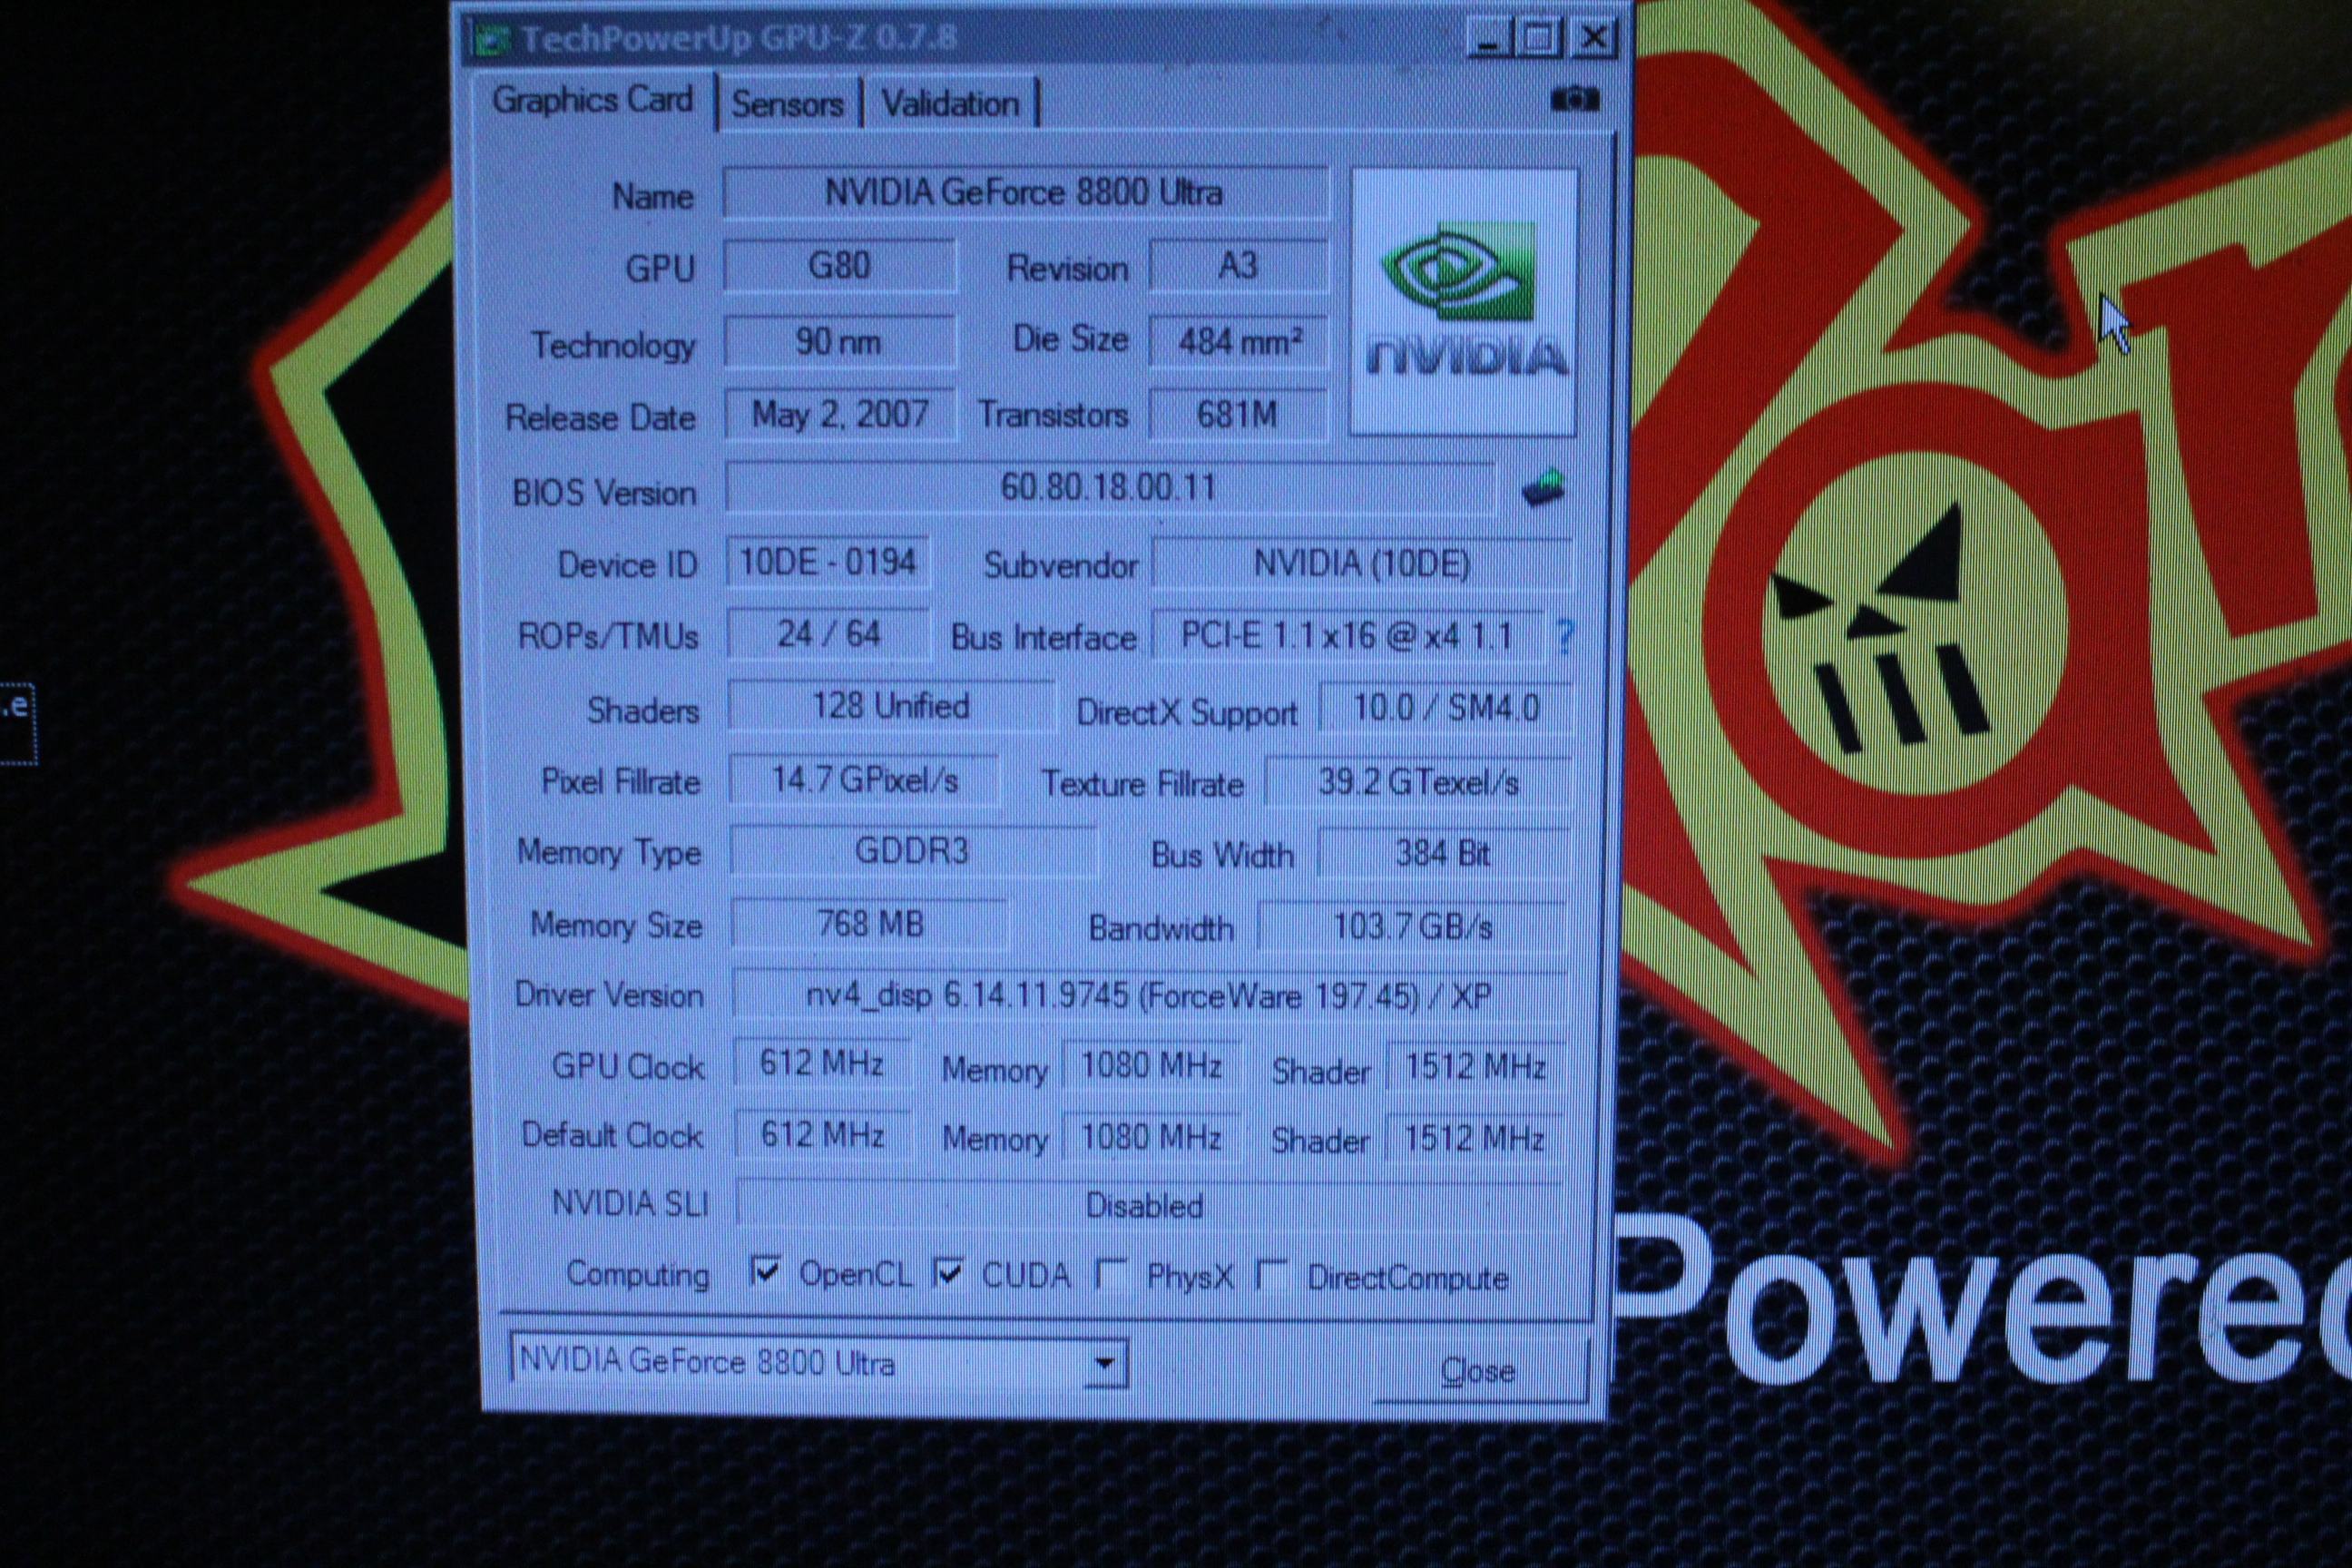
Task: Click the NVIDIA SLI field showing Disabled
Action: coord(1148,1205)
